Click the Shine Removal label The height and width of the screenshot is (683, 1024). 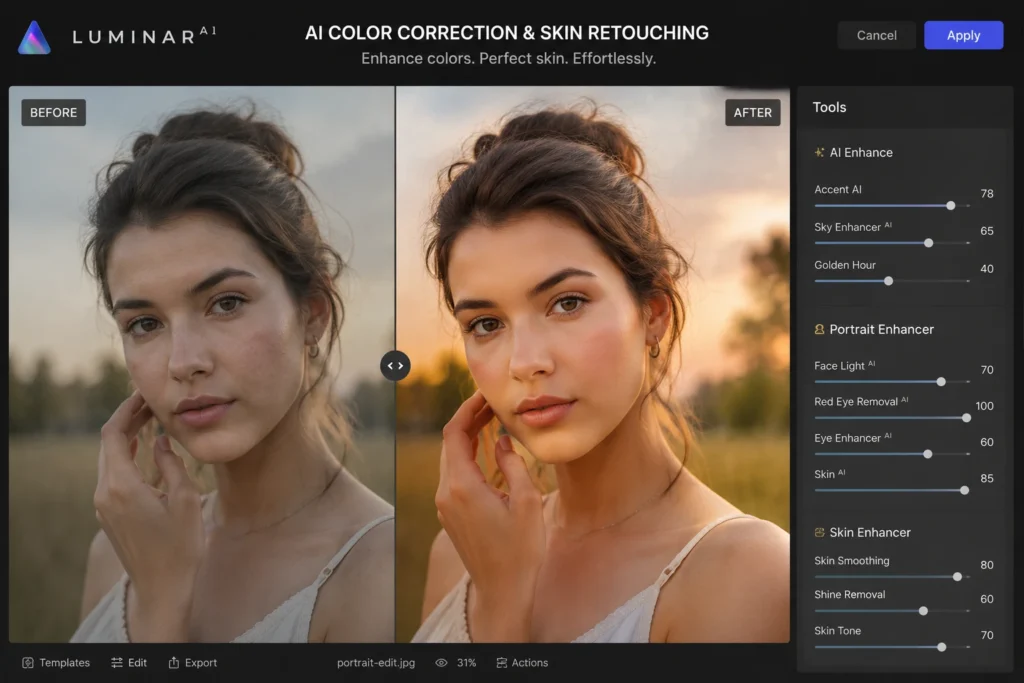pos(850,594)
